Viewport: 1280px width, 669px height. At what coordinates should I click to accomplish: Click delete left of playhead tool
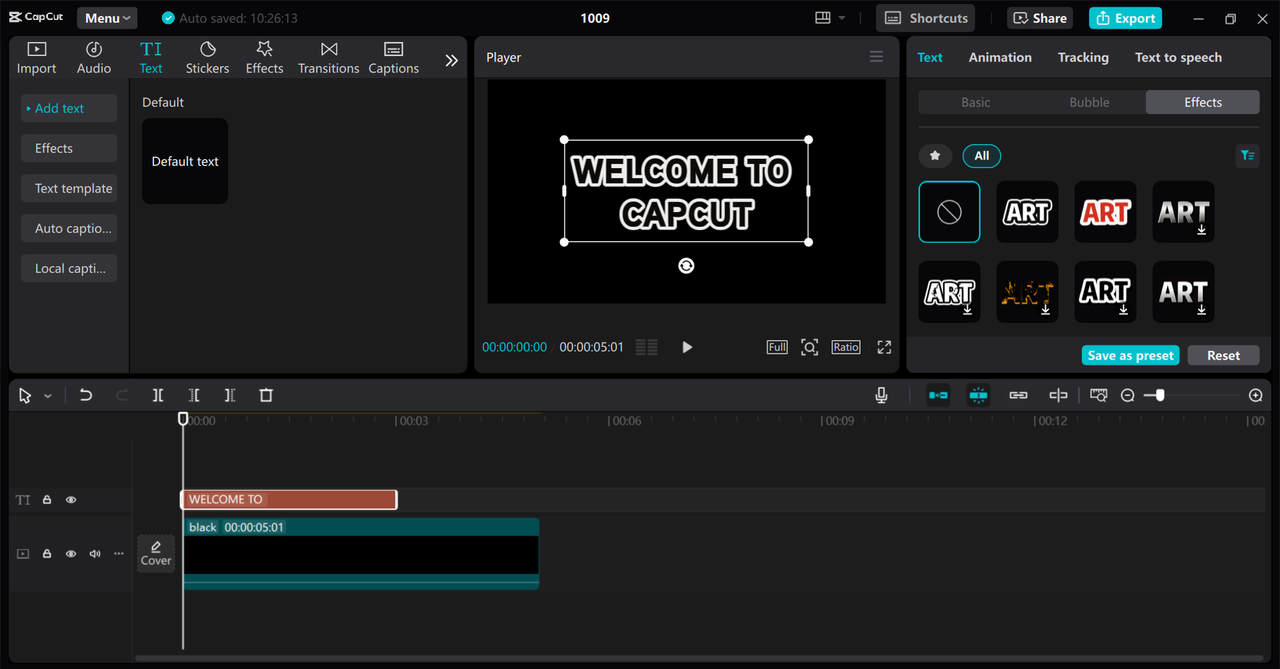(x=194, y=395)
